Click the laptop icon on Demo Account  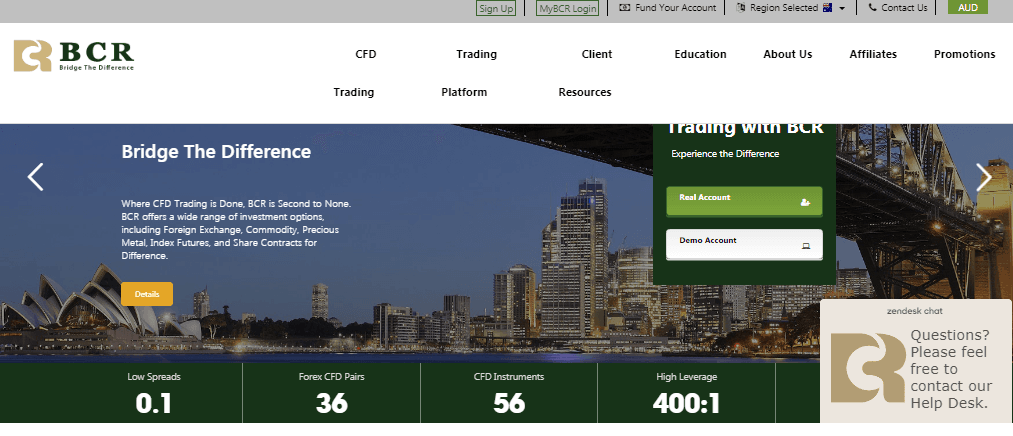pyautogui.click(x=806, y=245)
